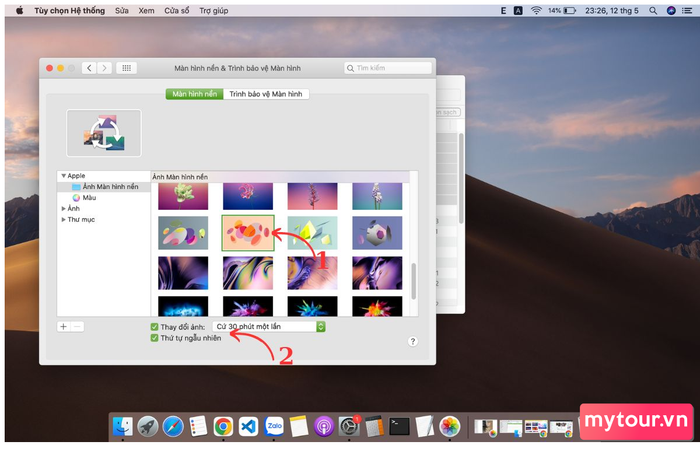Click the 'Tìm kiếm' search field

click(x=388, y=68)
